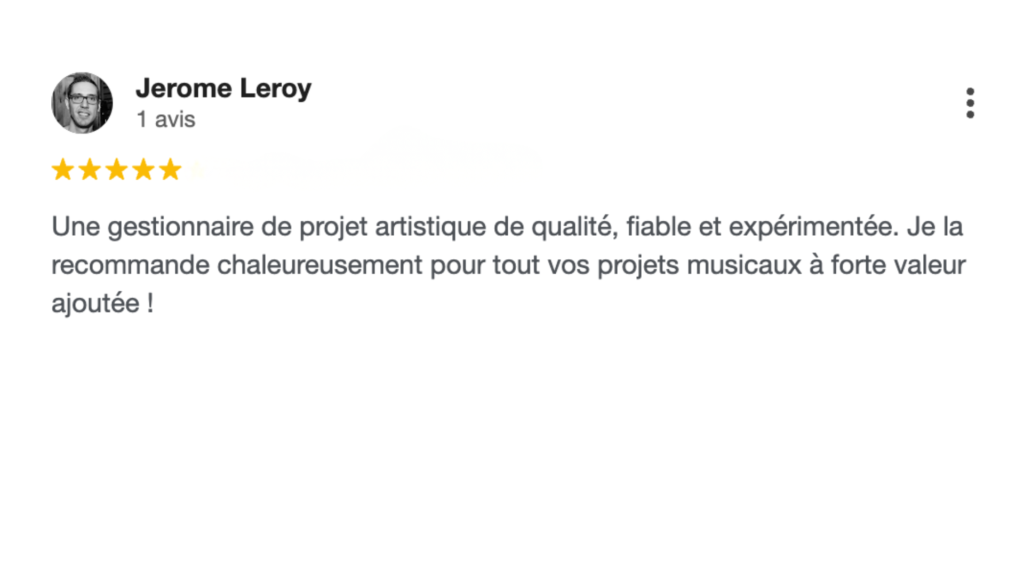Click Jerome Leroy's profile avatar
This screenshot has width=1024, height=576.
pyautogui.click(x=81, y=103)
